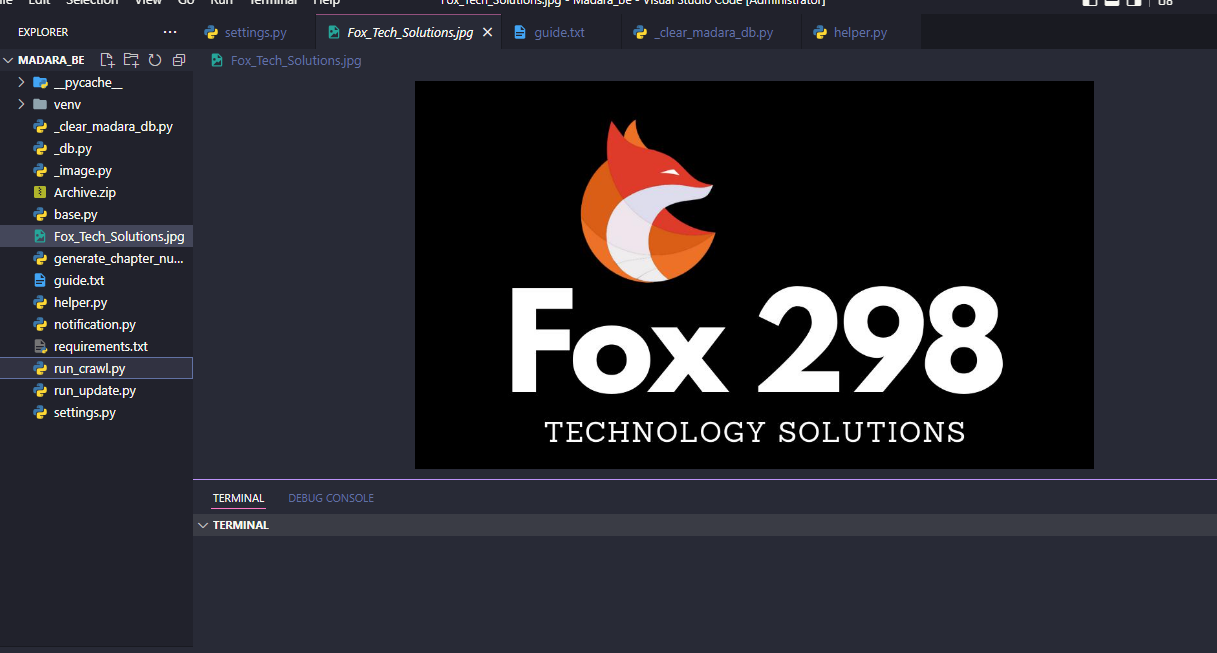This screenshot has height=653, width=1217.
Task: Click the icon beside requirements.txt in tree
Action: 40,346
